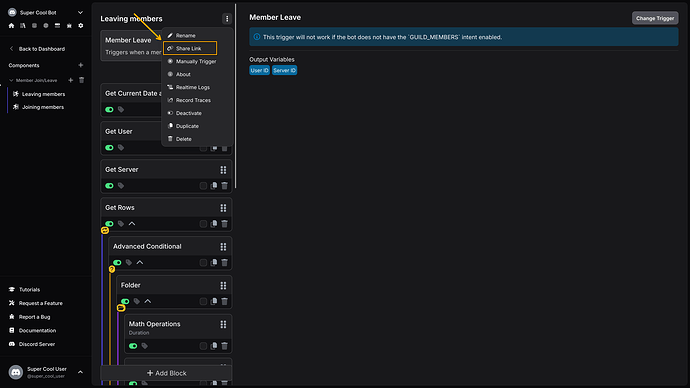Open the three-dot menu beside Leaving members

[227, 18]
